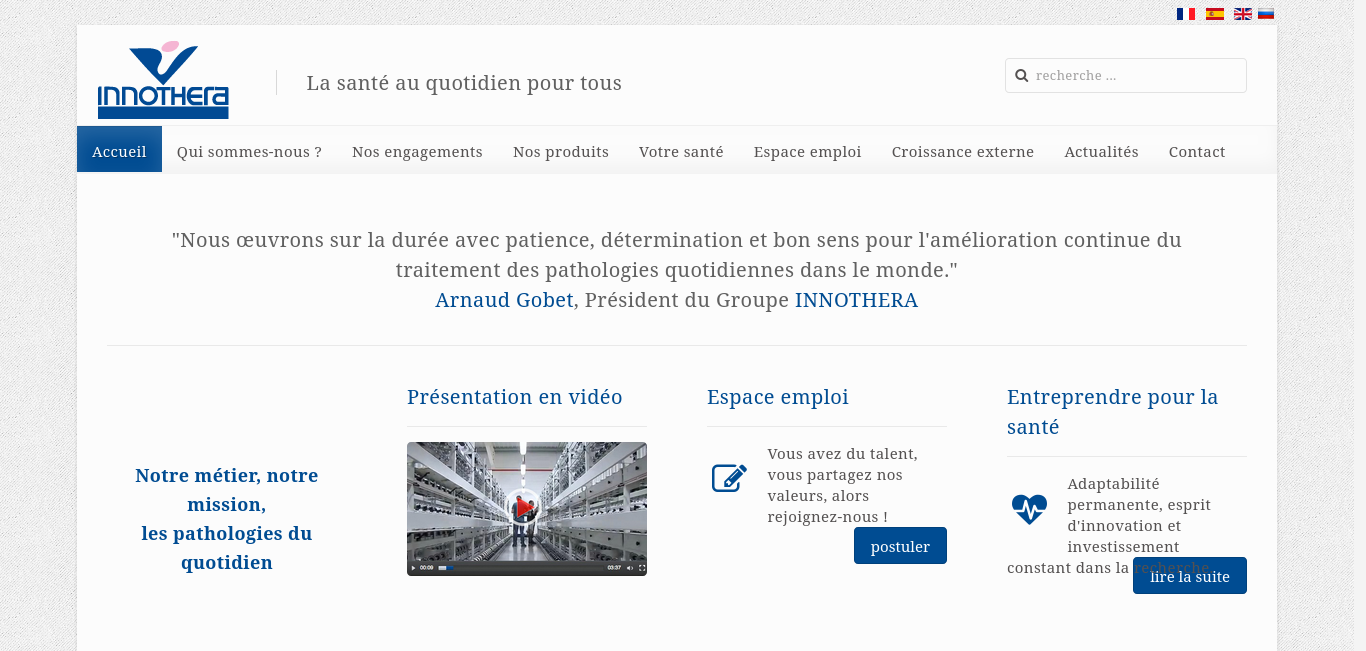Select the English UK flag
This screenshot has height=651, width=1366.
(x=1243, y=14)
